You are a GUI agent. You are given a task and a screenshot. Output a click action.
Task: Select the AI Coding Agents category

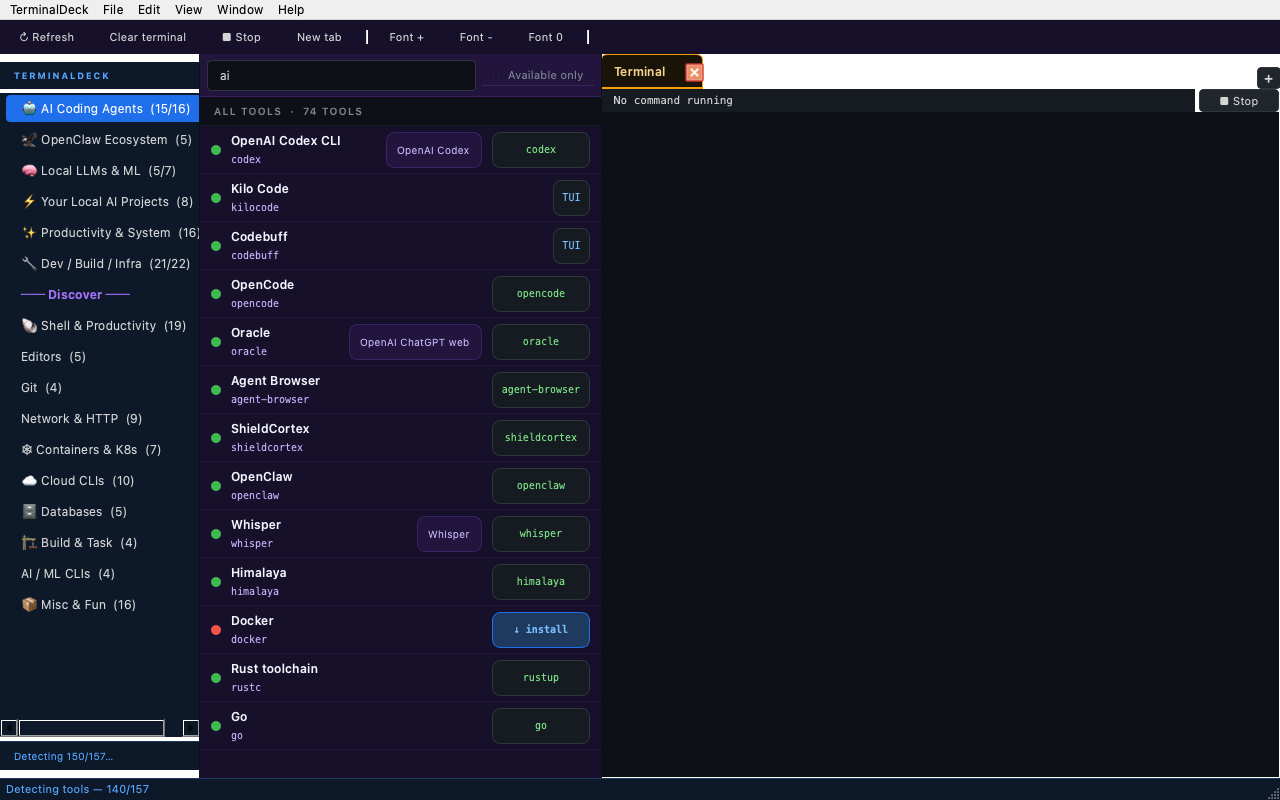pos(103,109)
